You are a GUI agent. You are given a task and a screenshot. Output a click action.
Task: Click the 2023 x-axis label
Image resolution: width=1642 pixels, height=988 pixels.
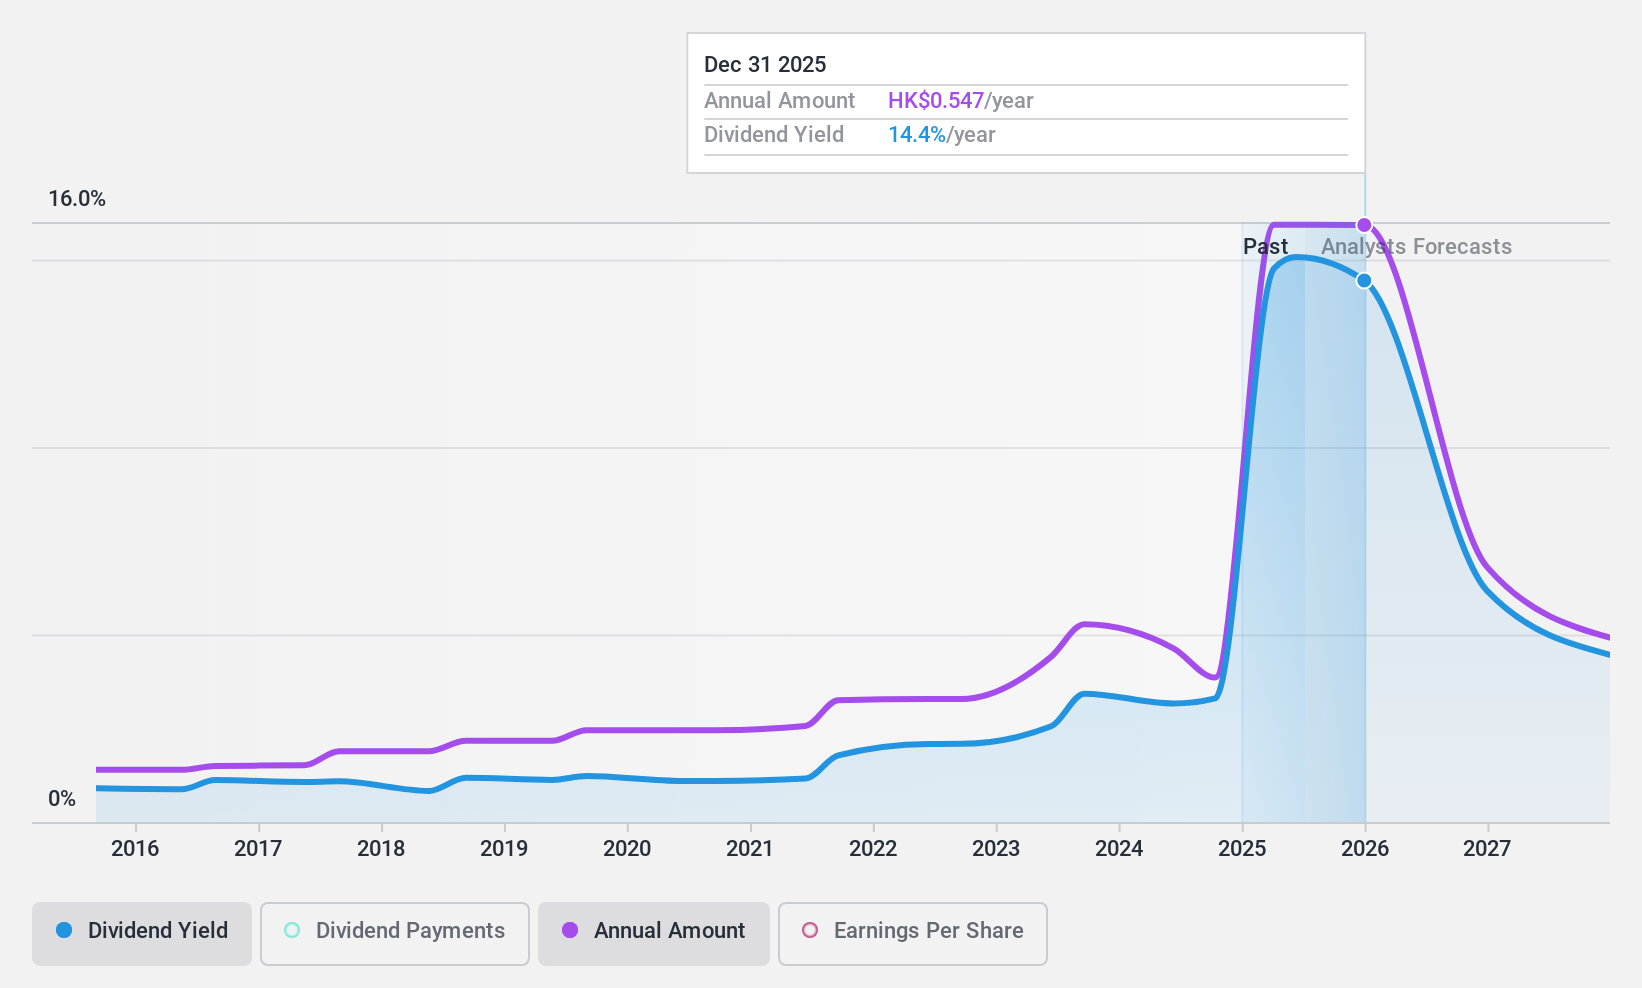point(996,849)
